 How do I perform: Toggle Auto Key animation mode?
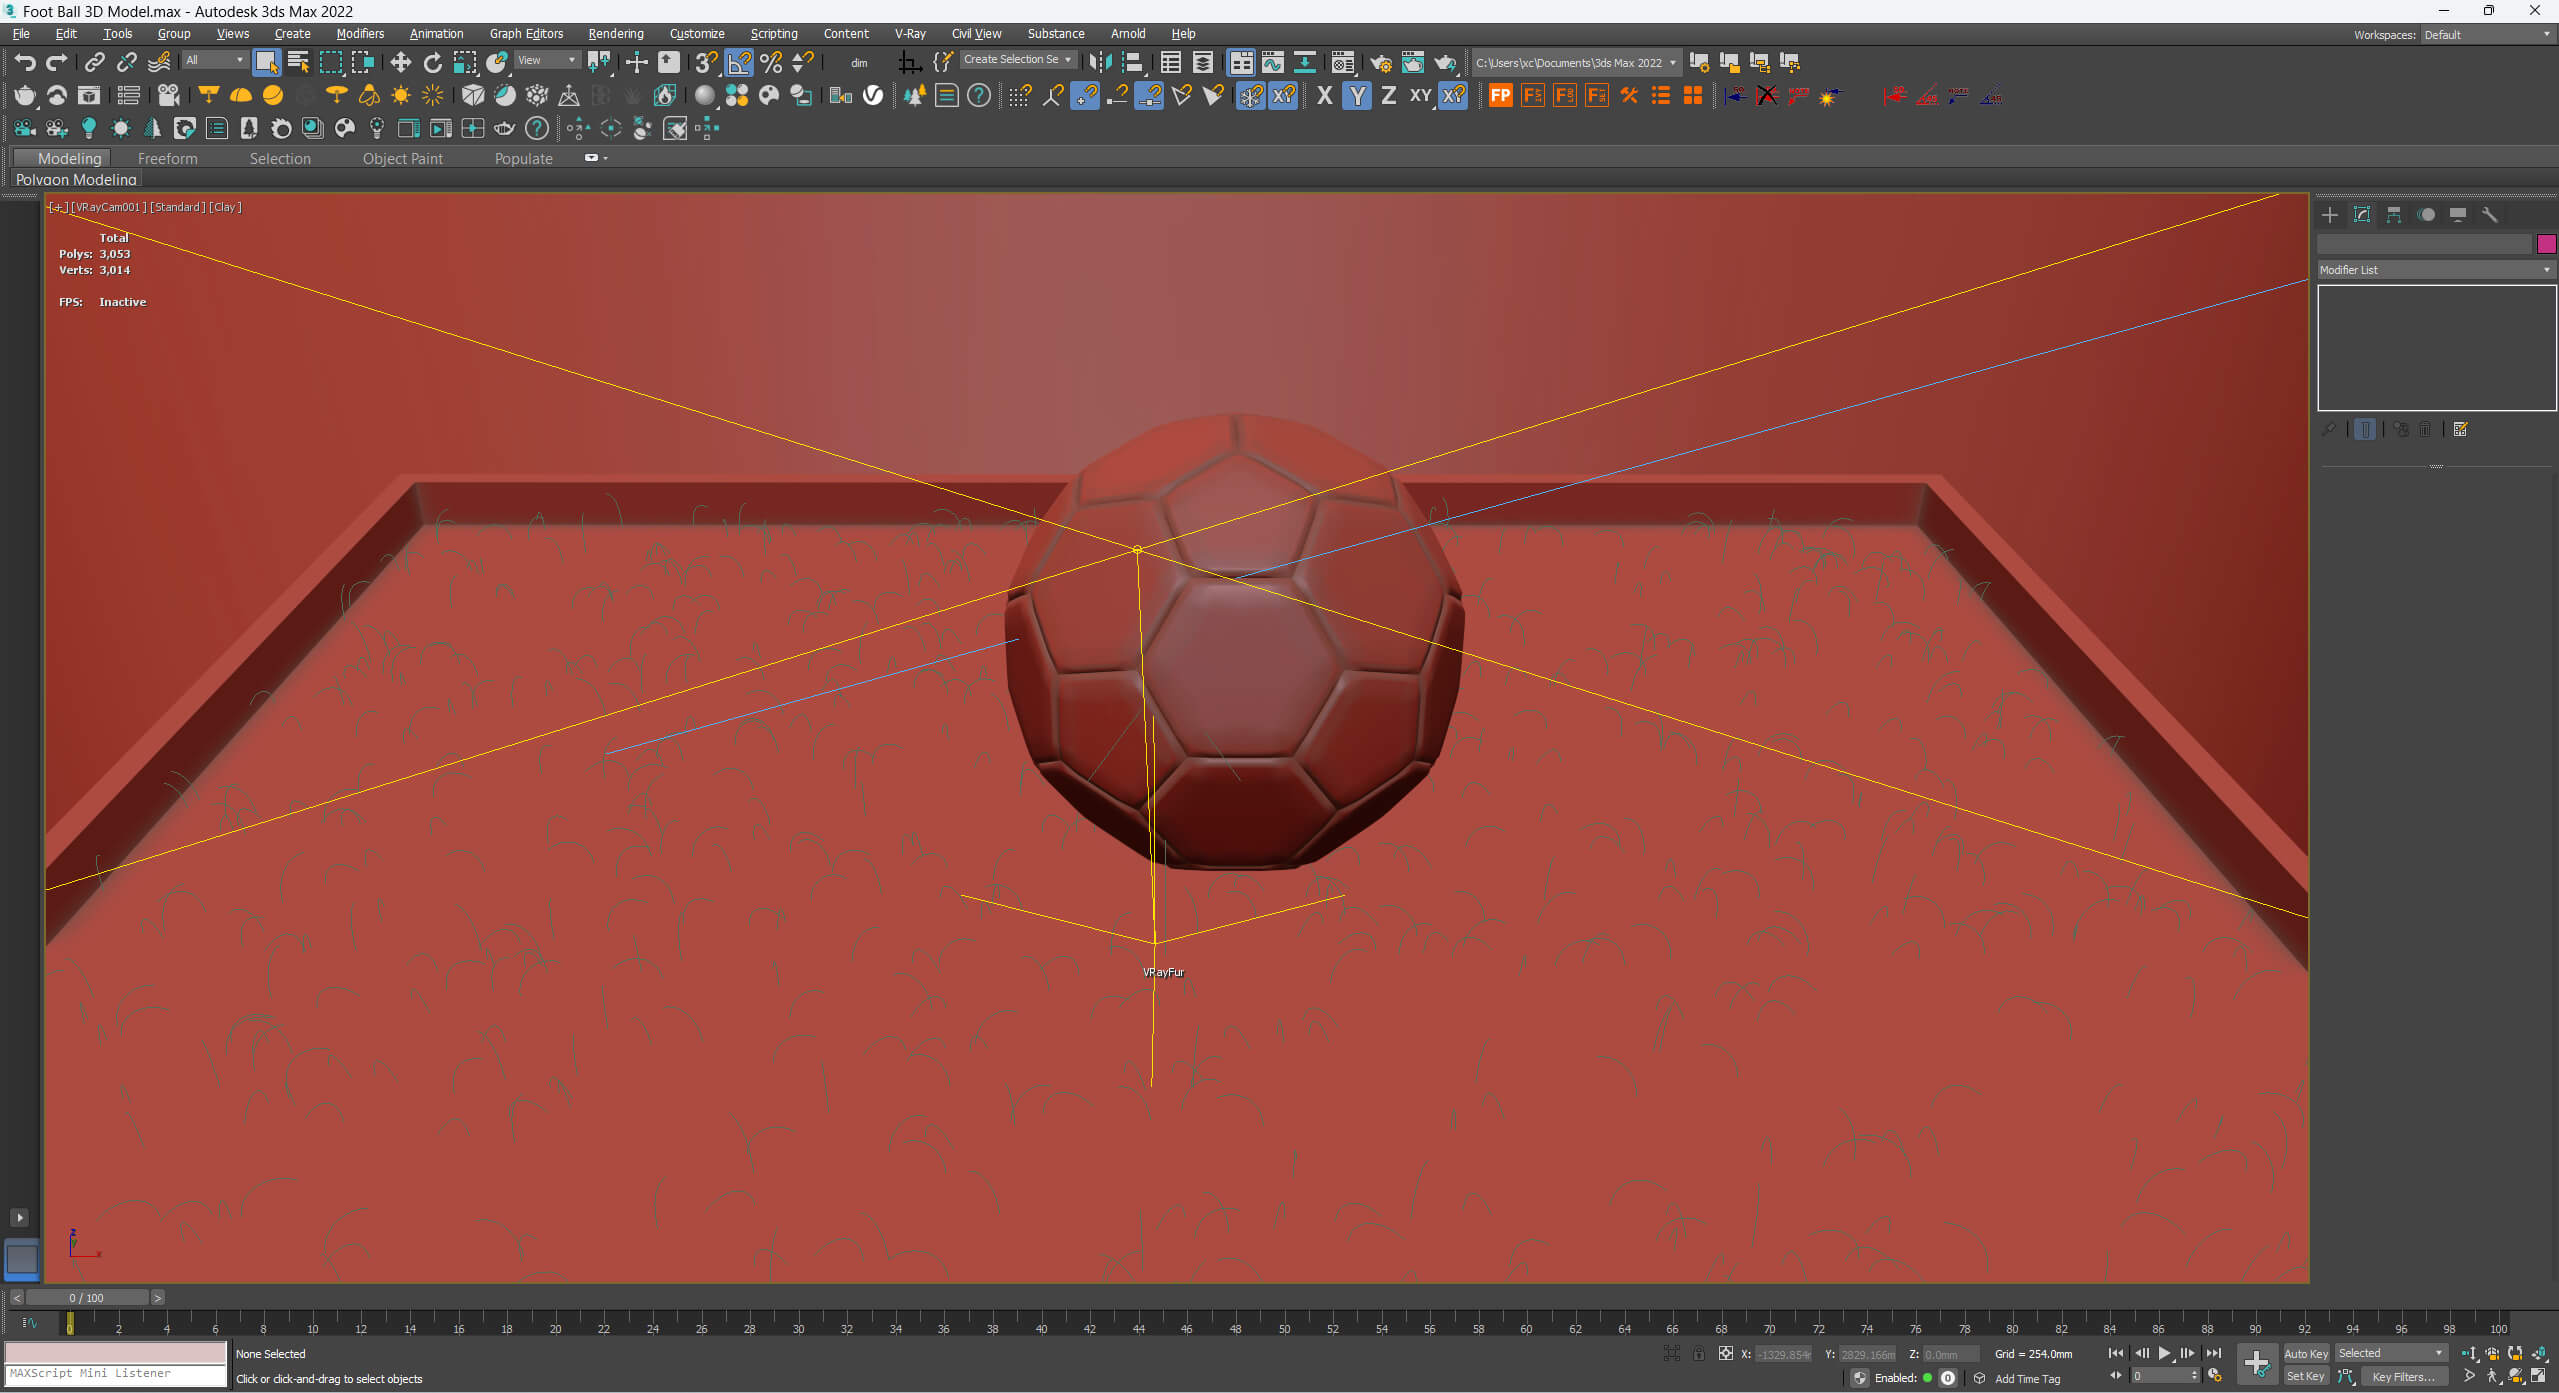tap(2306, 1353)
